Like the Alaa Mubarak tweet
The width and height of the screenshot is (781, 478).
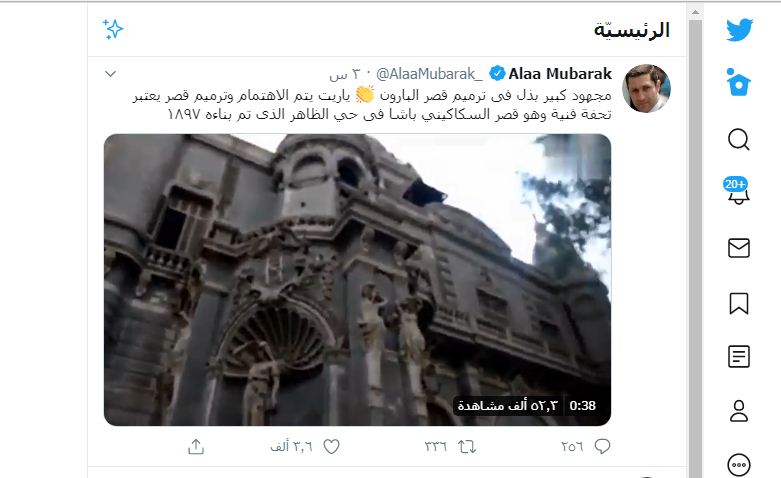coord(331,447)
